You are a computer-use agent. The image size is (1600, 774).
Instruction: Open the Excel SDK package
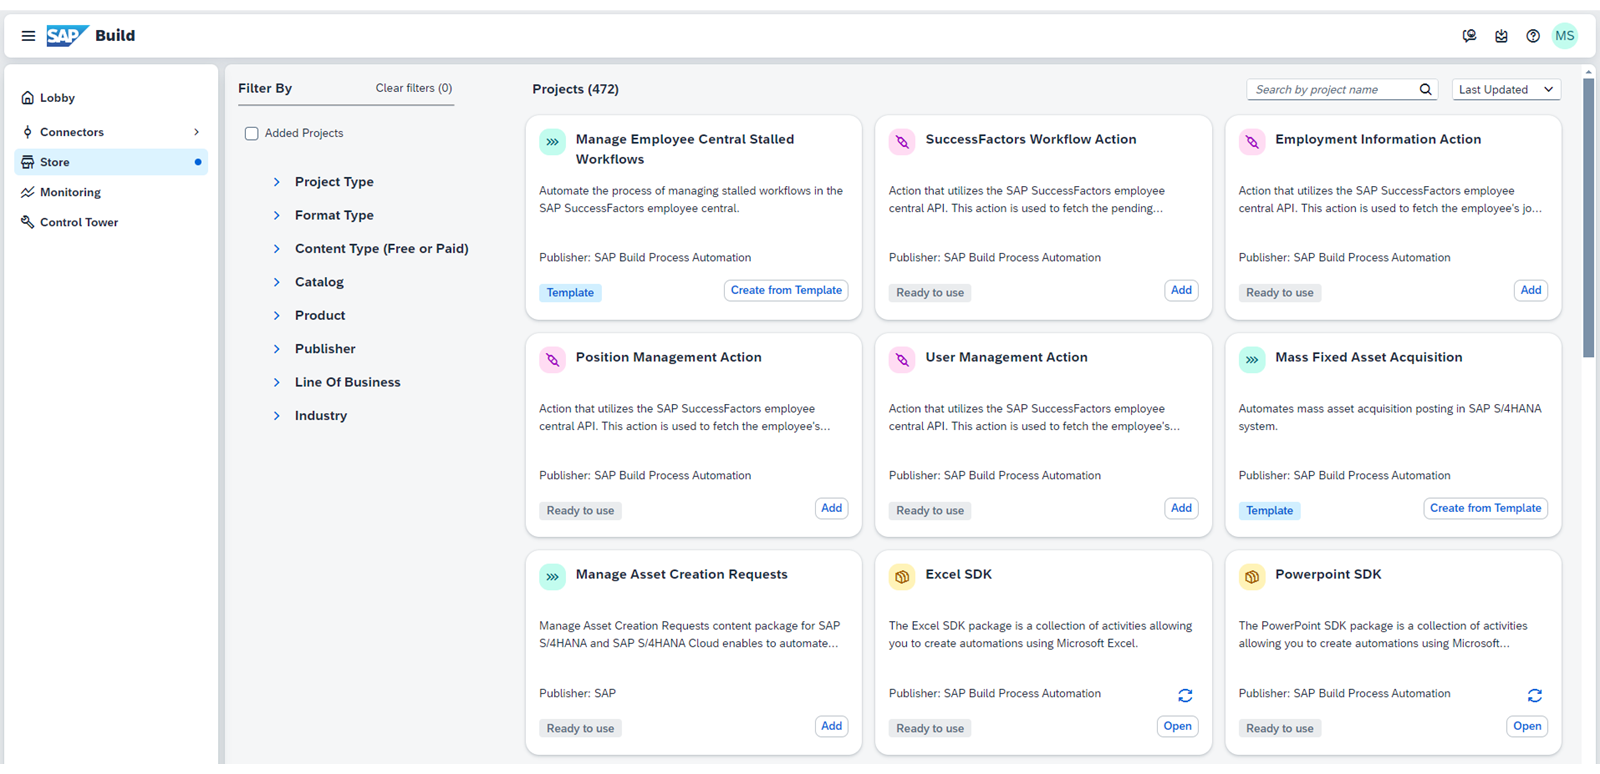tap(1177, 726)
